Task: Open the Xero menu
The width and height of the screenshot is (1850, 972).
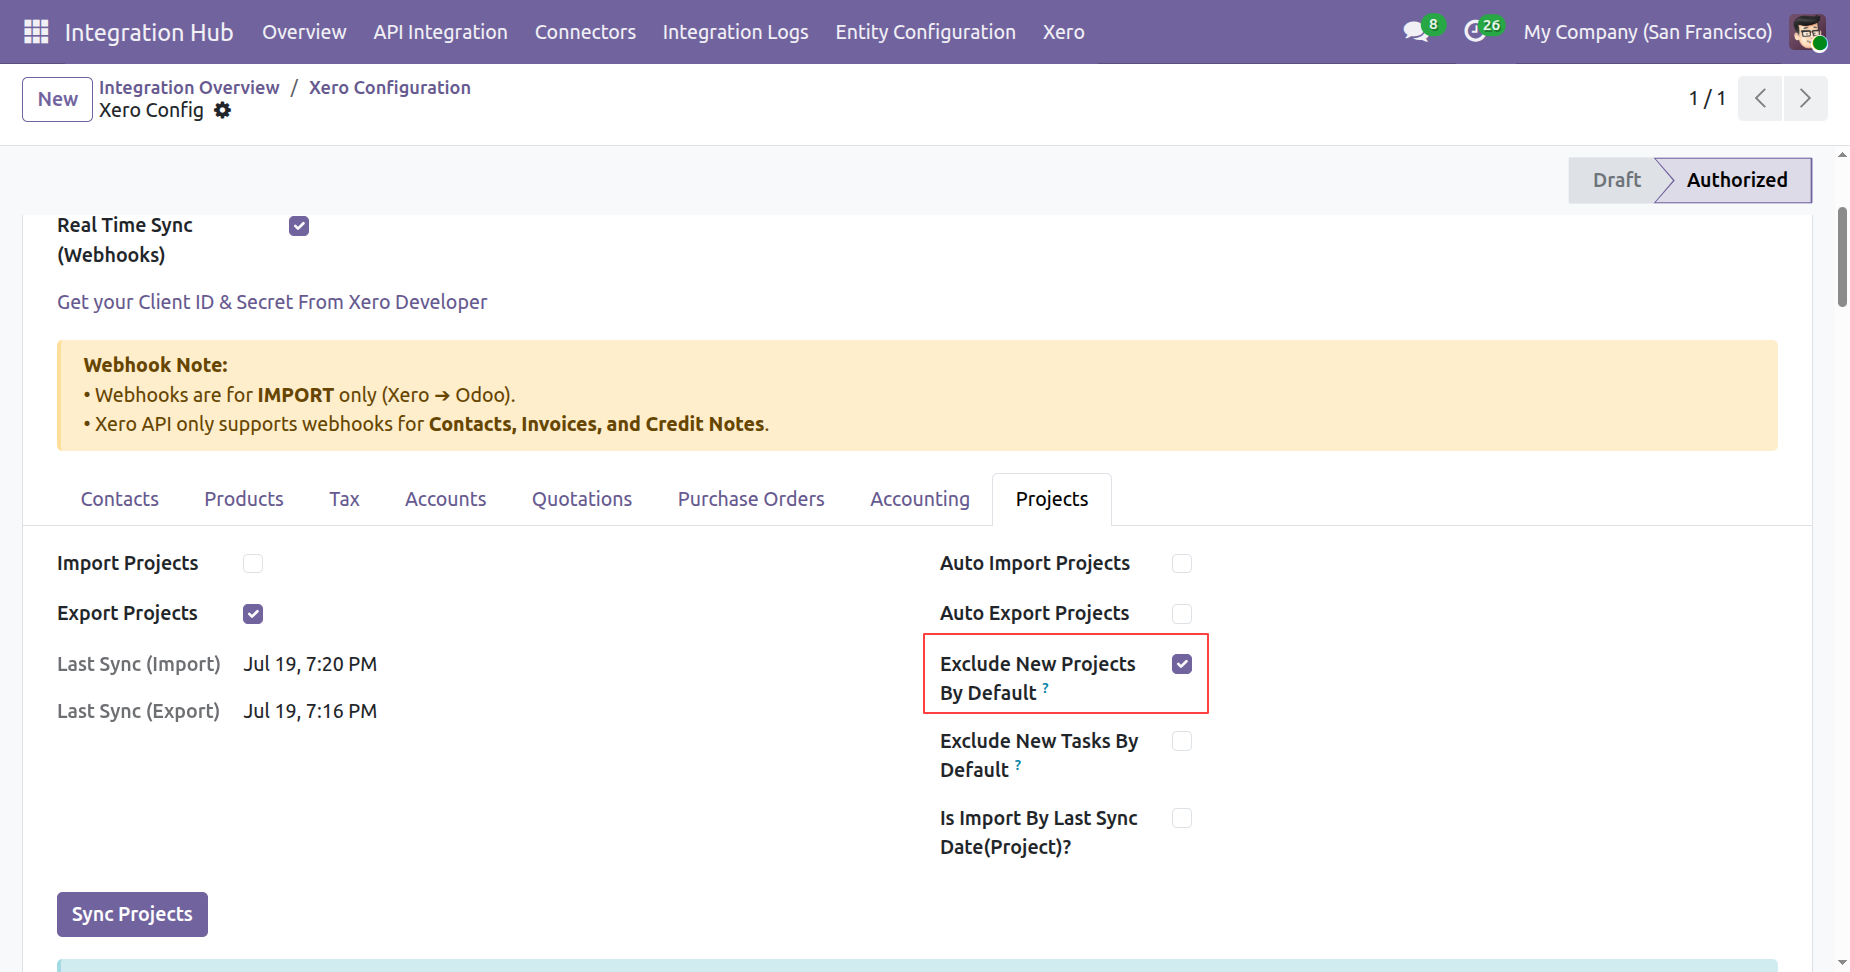Action: [1064, 32]
